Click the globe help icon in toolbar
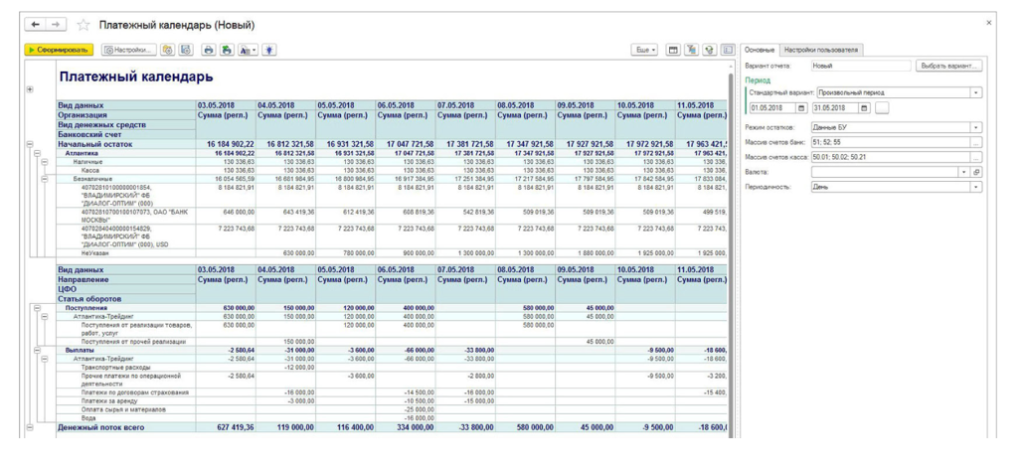 pyautogui.click(x=709, y=50)
